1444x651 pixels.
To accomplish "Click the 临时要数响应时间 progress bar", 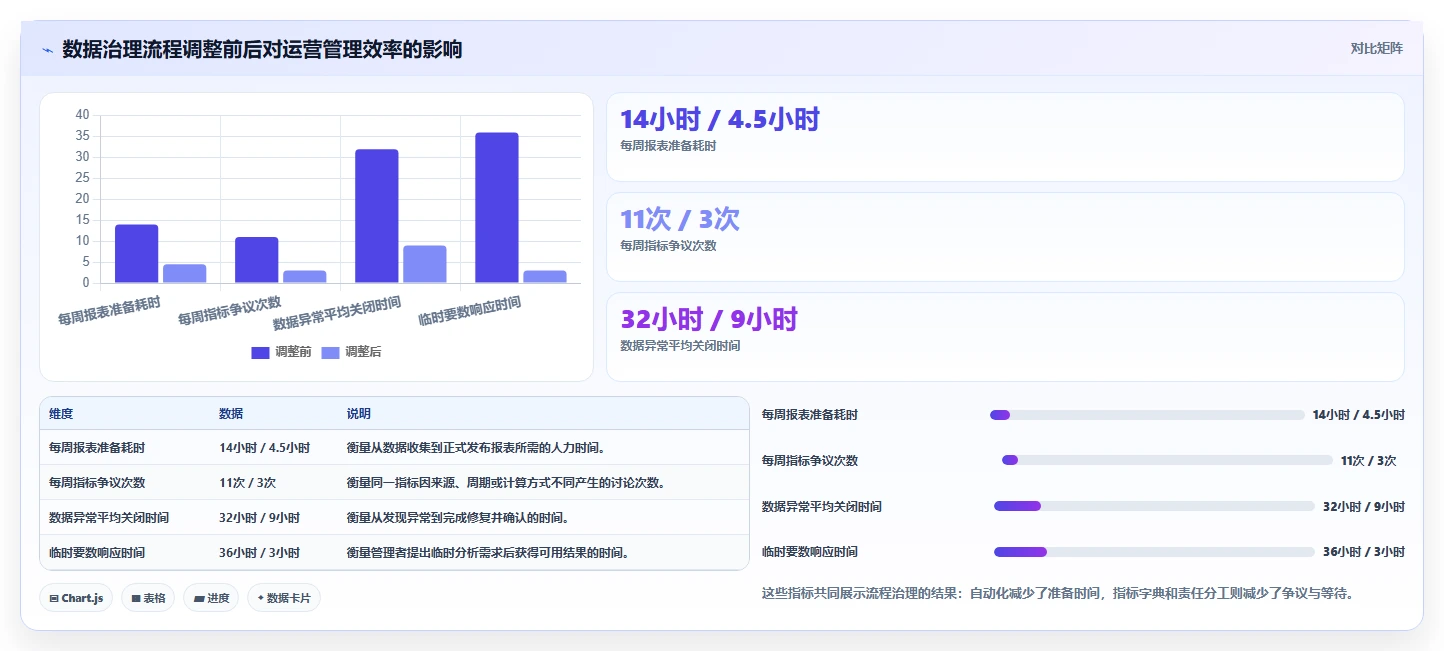I will click(1154, 552).
